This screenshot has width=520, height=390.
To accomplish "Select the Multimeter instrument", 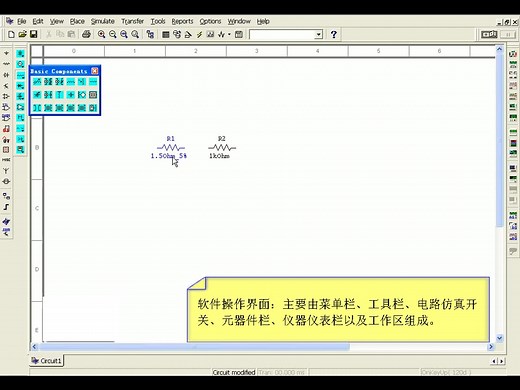I will click(x=513, y=54).
